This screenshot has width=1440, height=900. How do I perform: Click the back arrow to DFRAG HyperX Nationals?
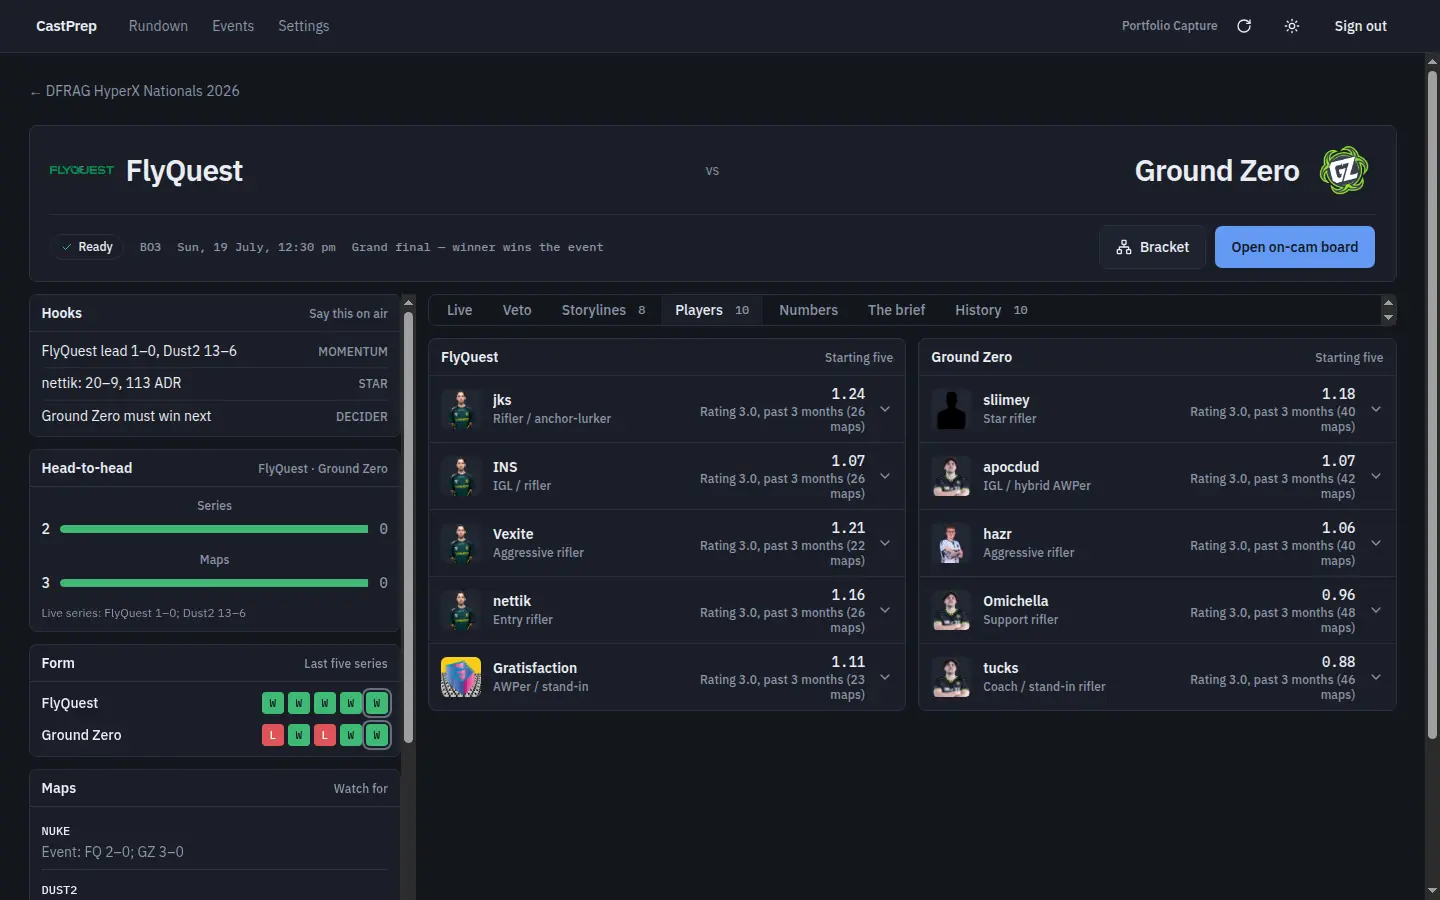(x=35, y=91)
